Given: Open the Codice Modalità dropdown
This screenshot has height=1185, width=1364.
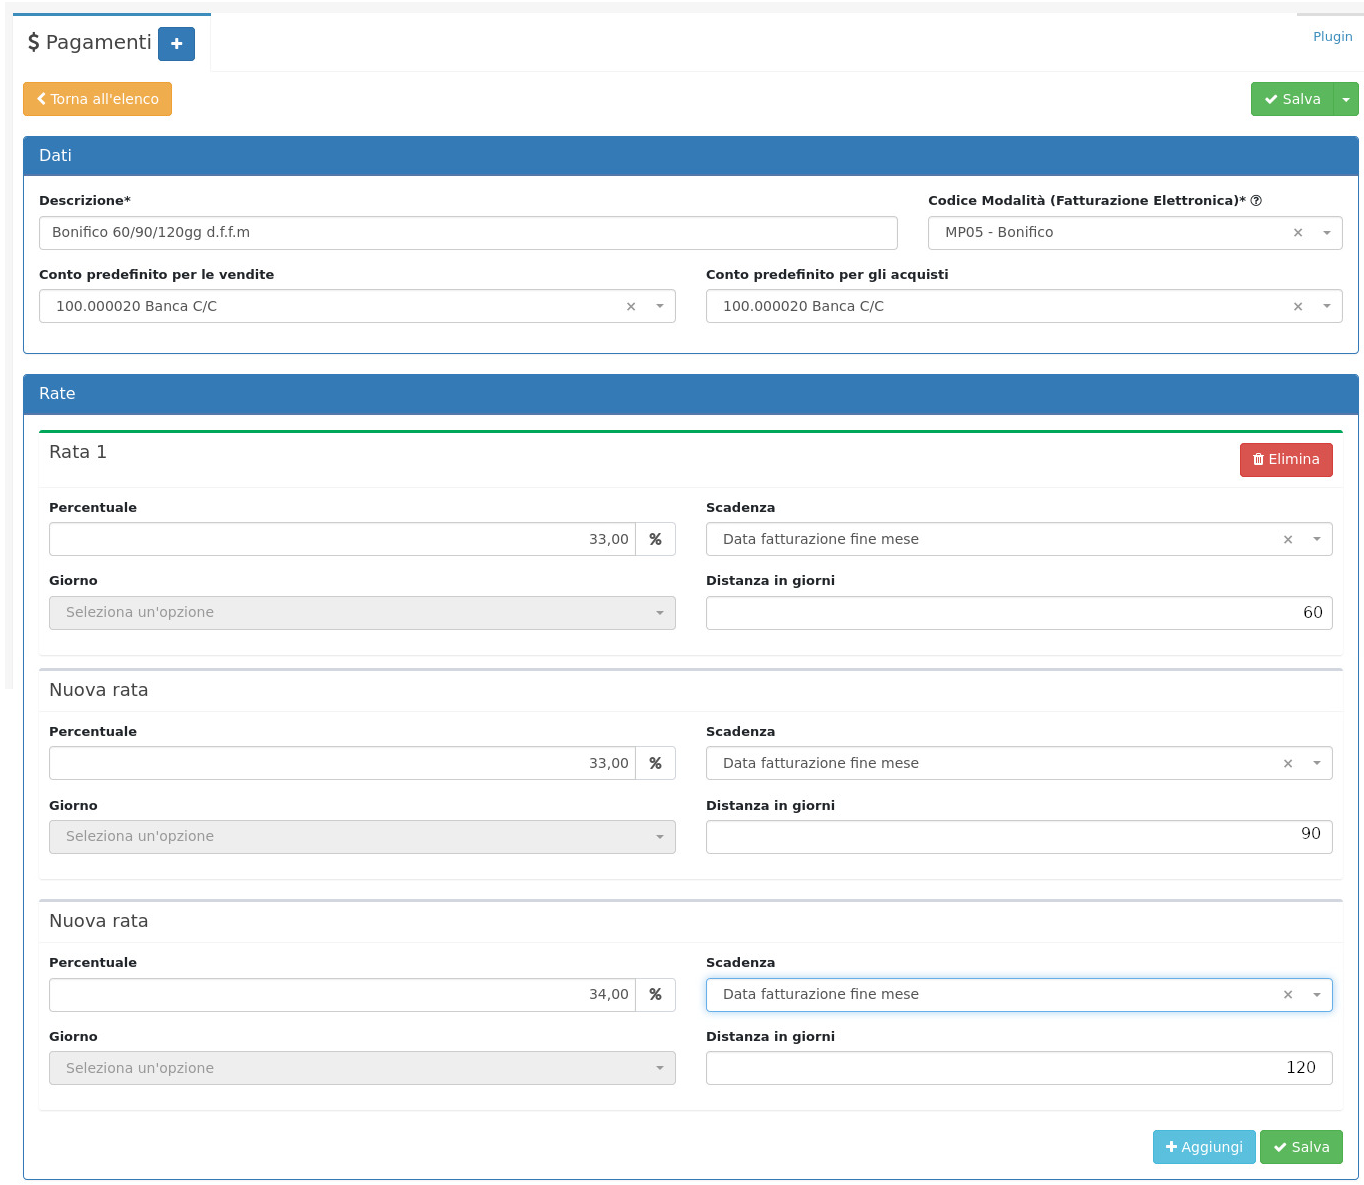Looking at the screenshot, I should click(x=1326, y=233).
